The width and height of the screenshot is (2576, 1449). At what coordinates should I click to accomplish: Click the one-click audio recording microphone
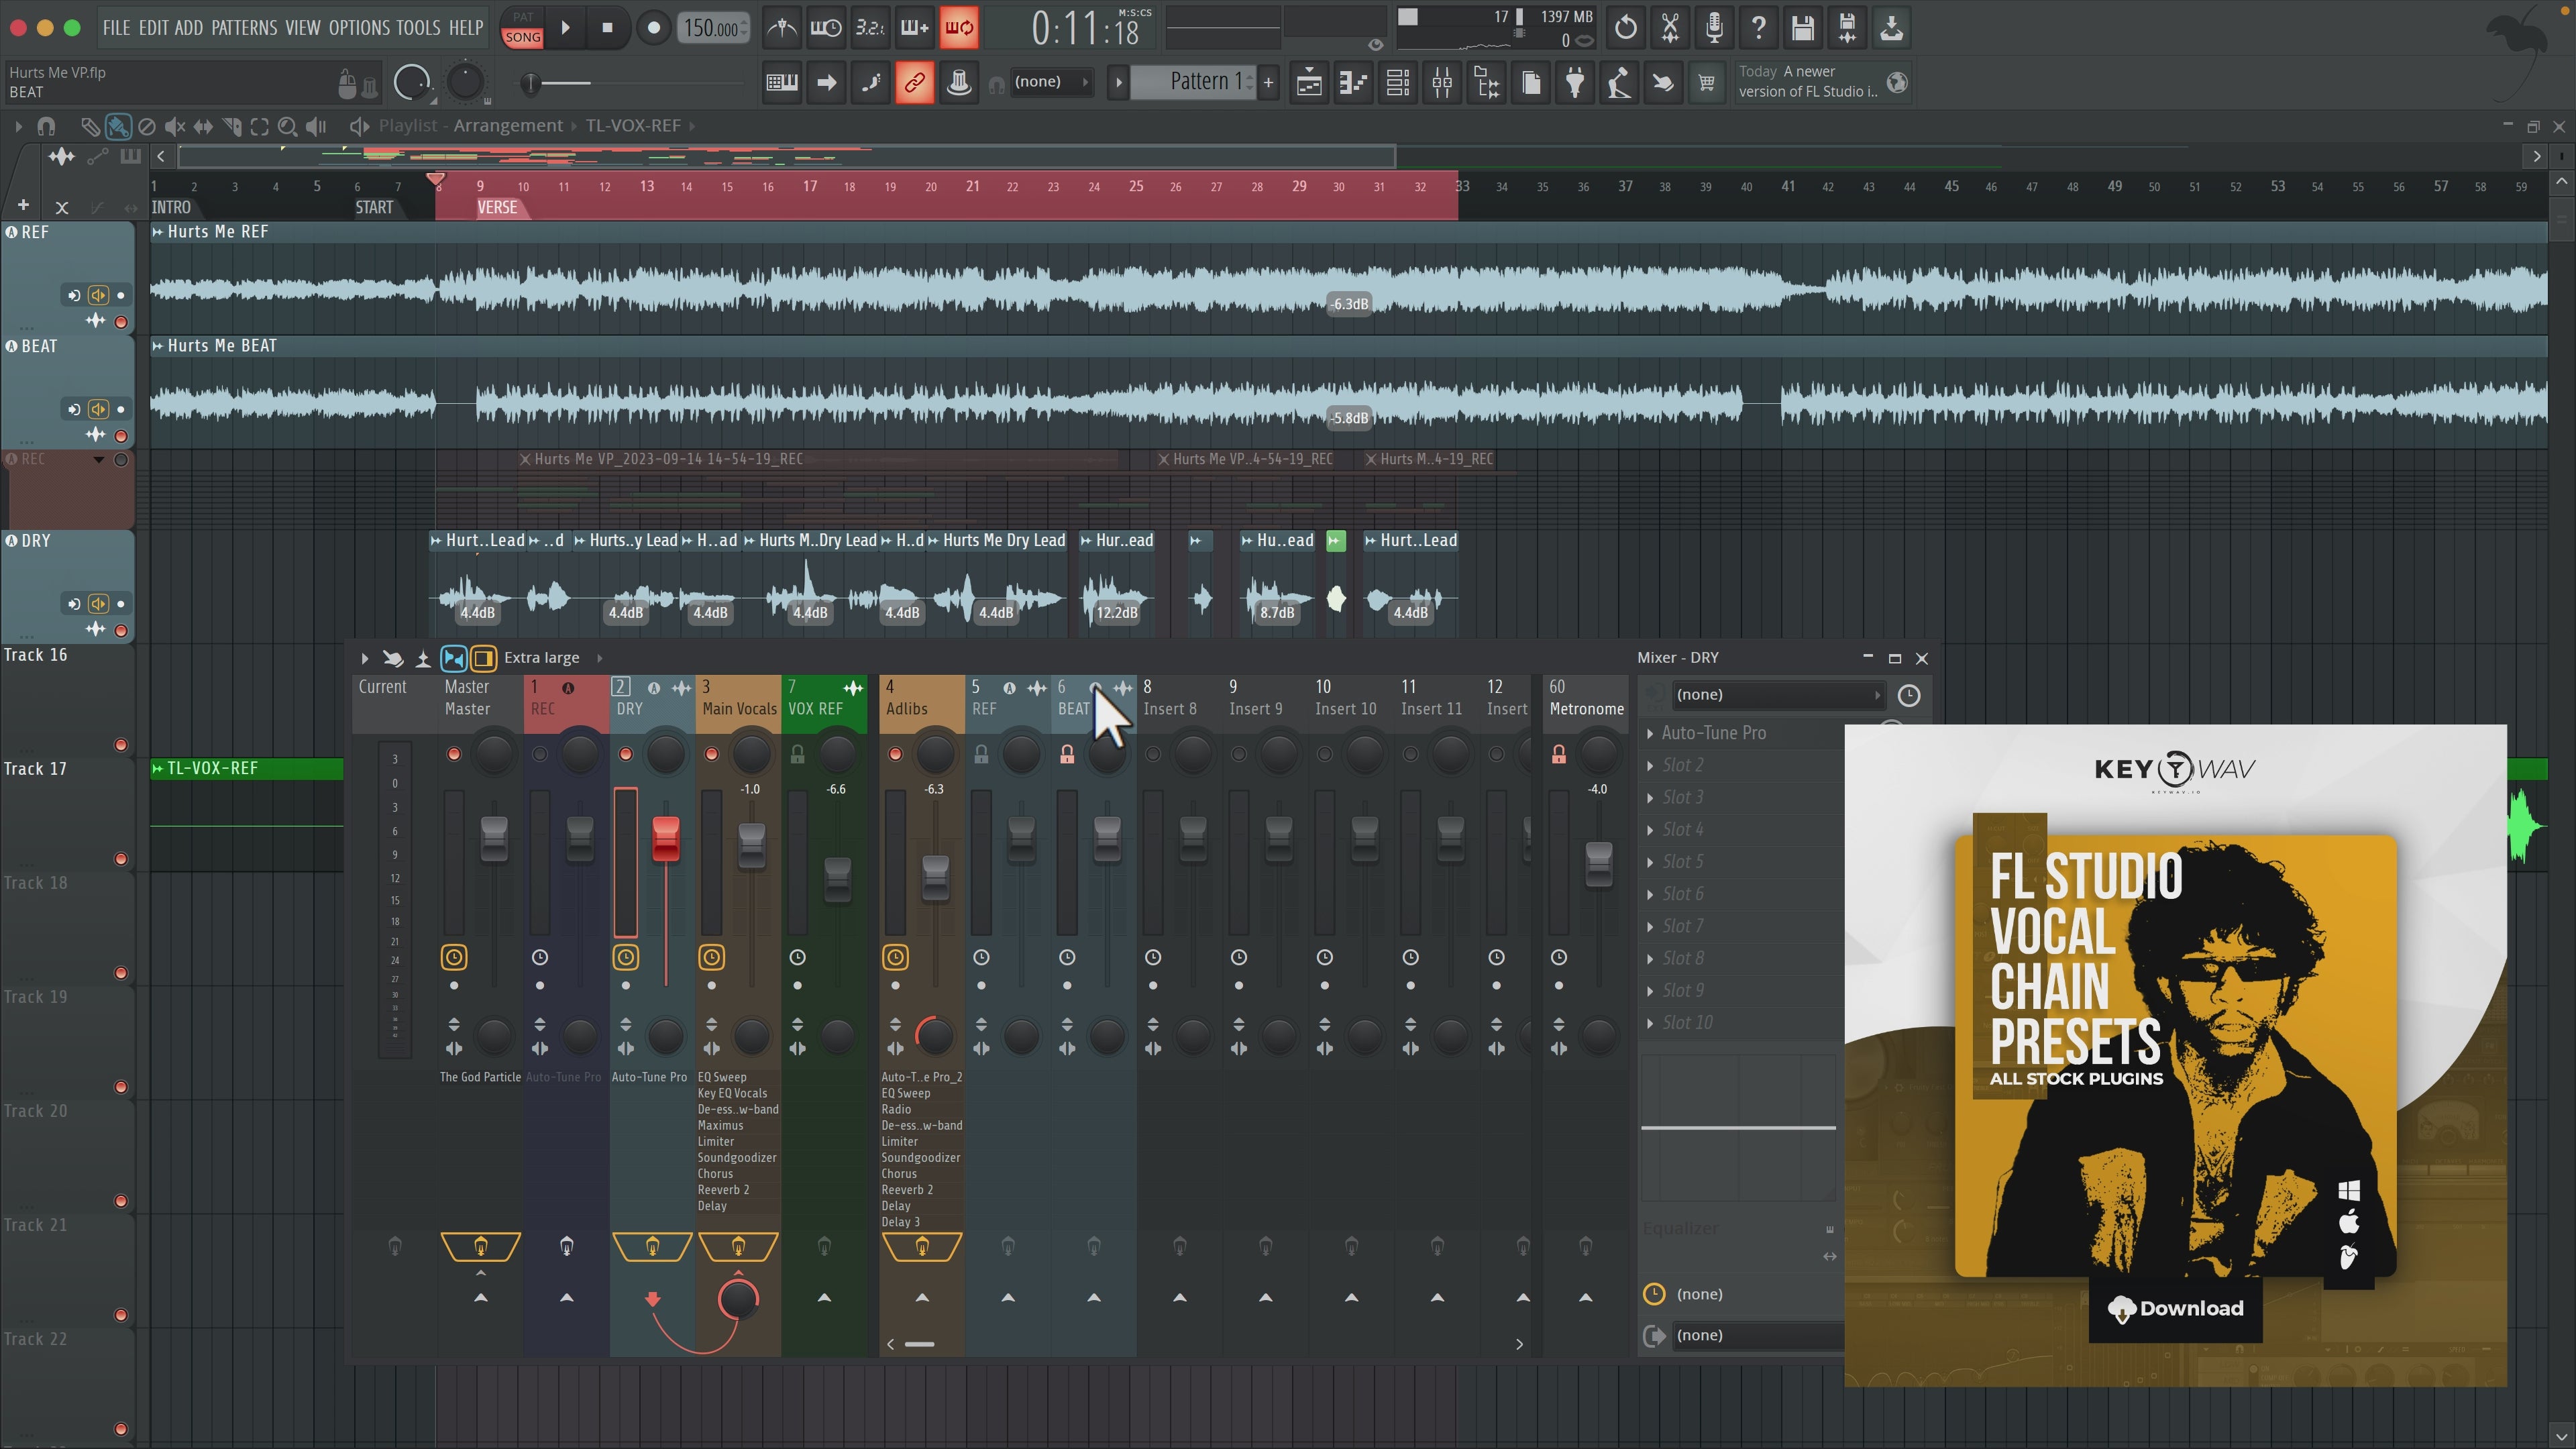coord(1714,28)
